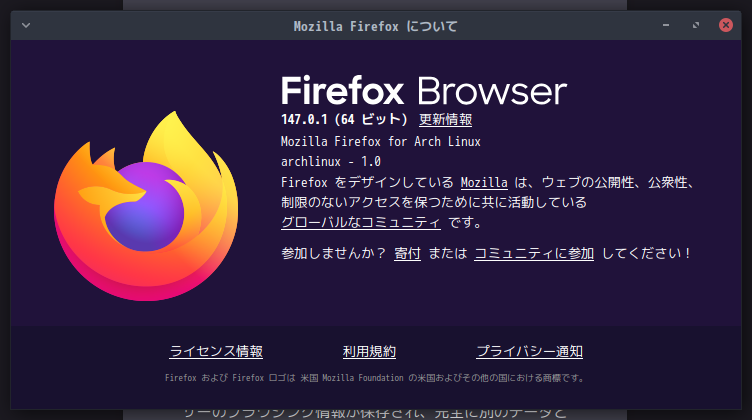This screenshot has height=420, width=752.
Task: Click the title bar text Mozilla Firefox について
Action: point(376,26)
